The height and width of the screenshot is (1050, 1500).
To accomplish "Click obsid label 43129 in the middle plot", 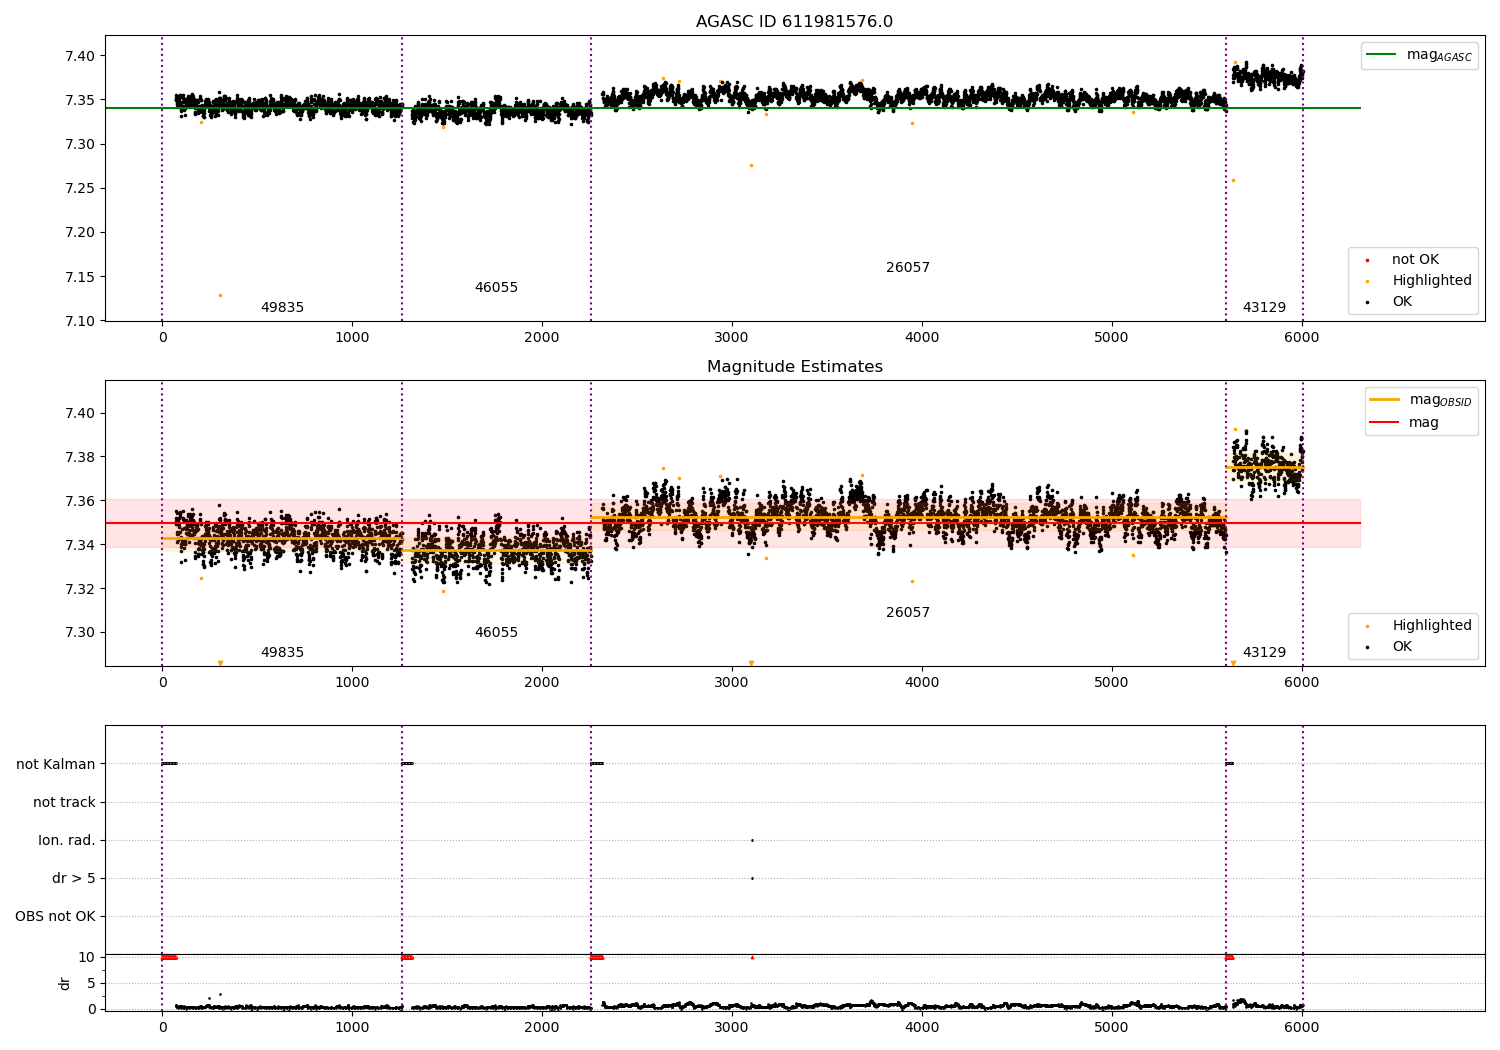I will (1264, 653).
